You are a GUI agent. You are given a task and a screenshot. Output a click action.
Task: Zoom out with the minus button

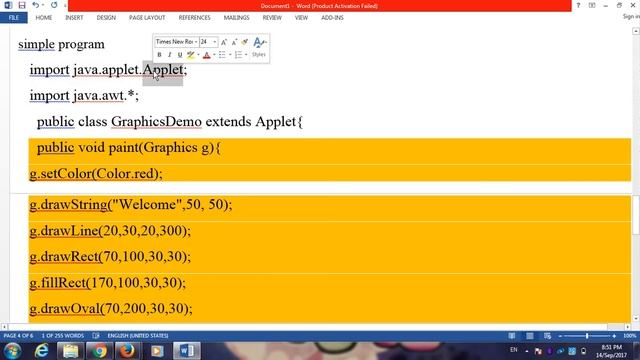pyautogui.click(x=560, y=336)
